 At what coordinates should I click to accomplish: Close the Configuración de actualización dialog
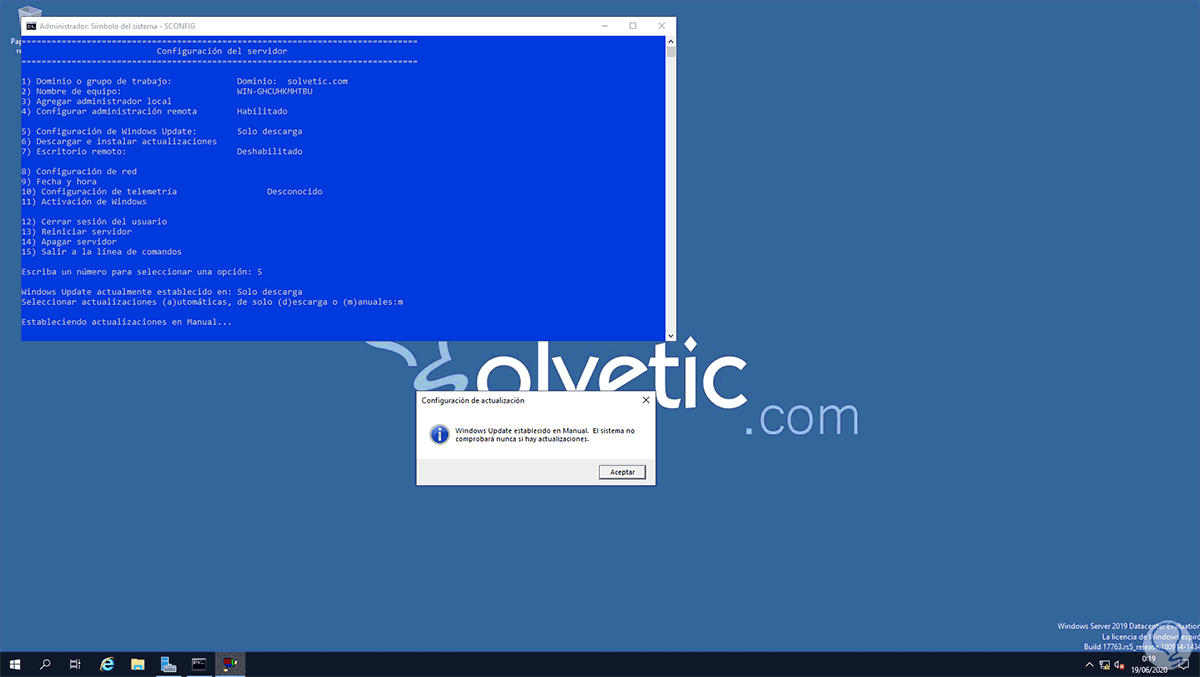click(x=645, y=400)
